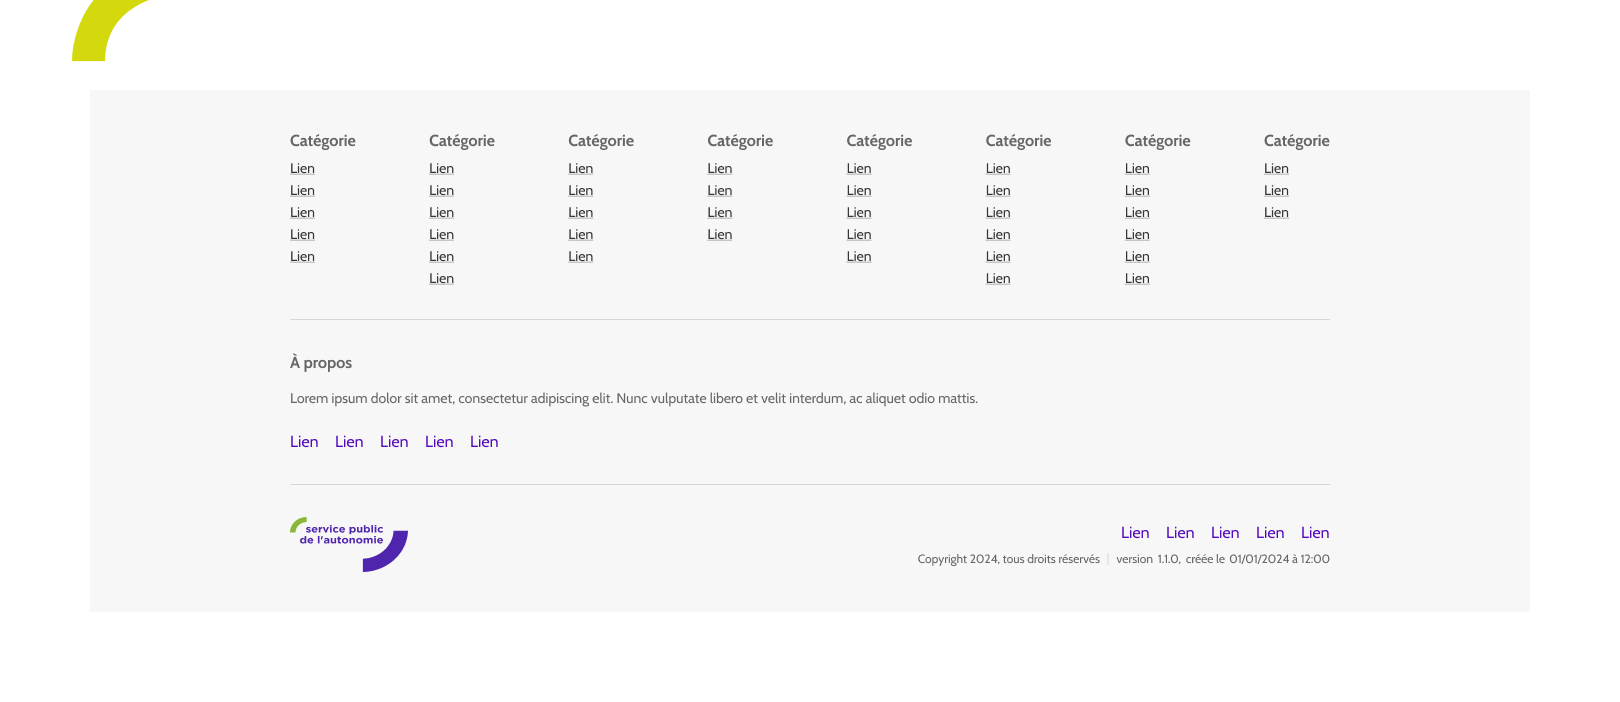
Task: Click fourth Lien in fourth Catégorie column
Action: (719, 235)
